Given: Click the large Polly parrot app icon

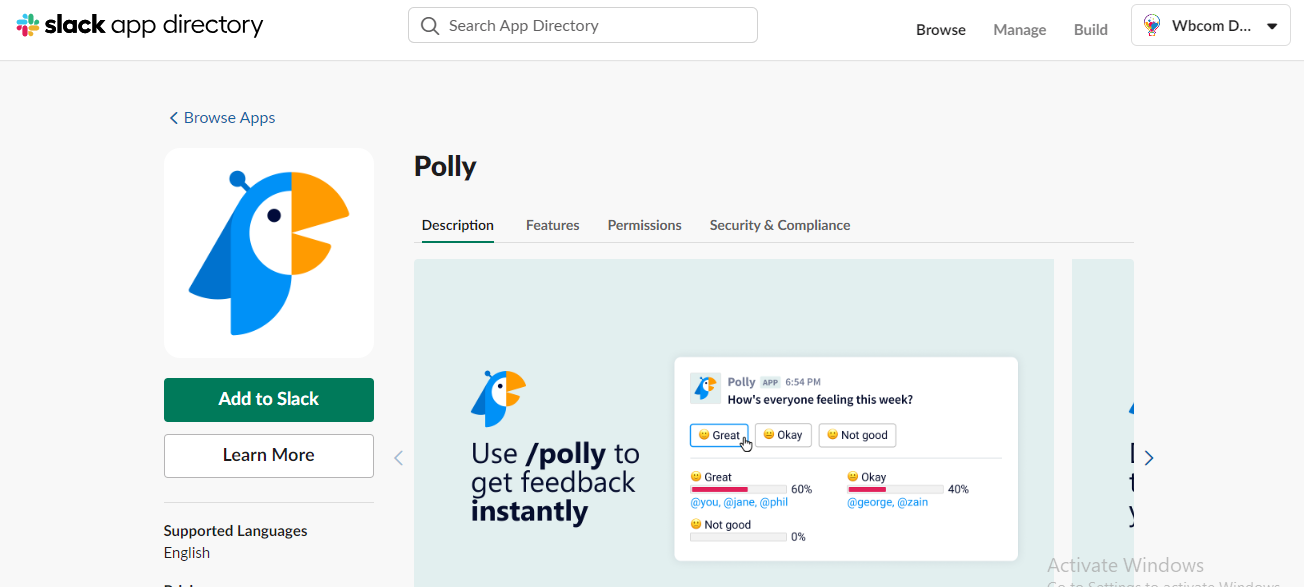Looking at the screenshot, I should coord(269,253).
